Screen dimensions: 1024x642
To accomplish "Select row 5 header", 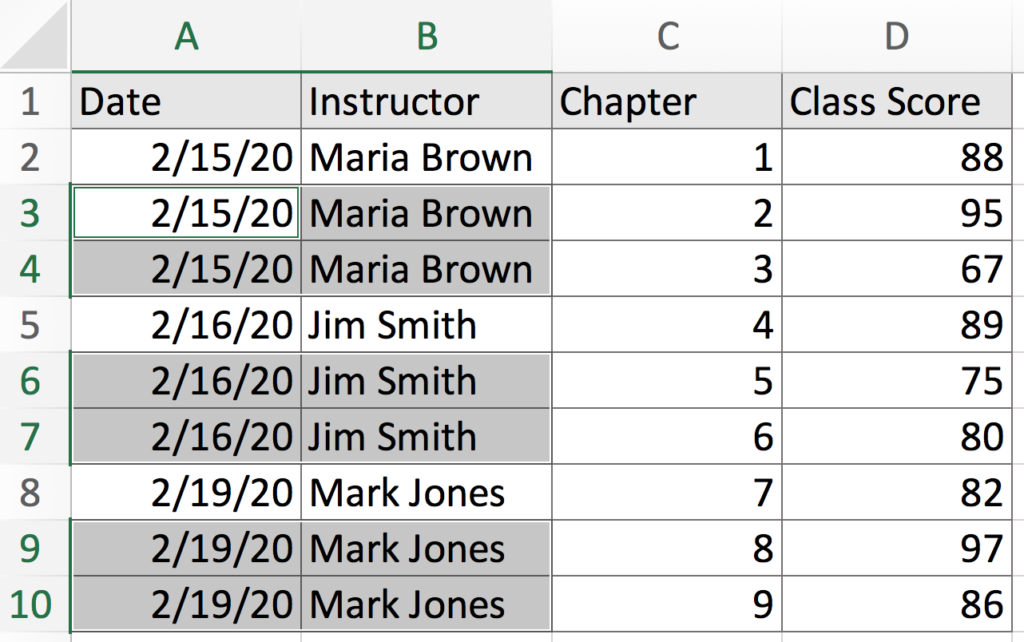I will (x=32, y=325).
